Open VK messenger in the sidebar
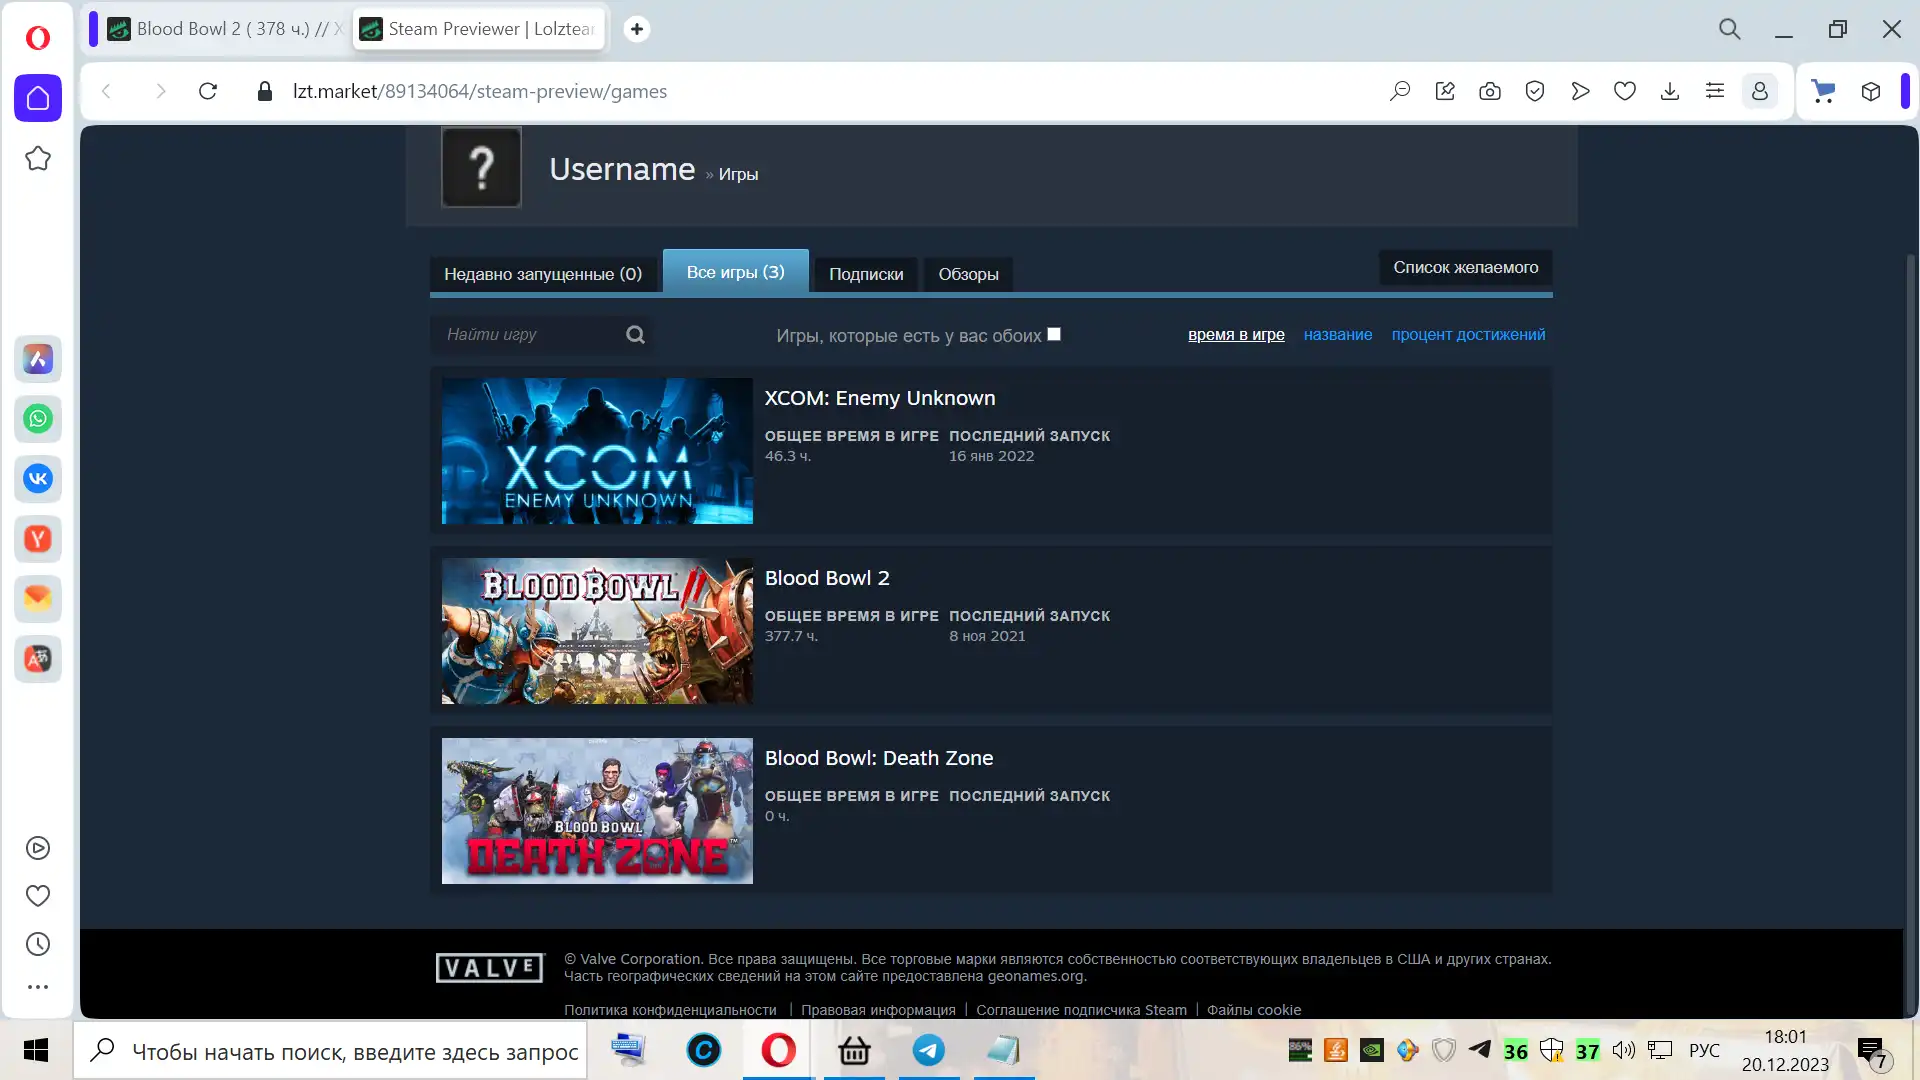 38,479
